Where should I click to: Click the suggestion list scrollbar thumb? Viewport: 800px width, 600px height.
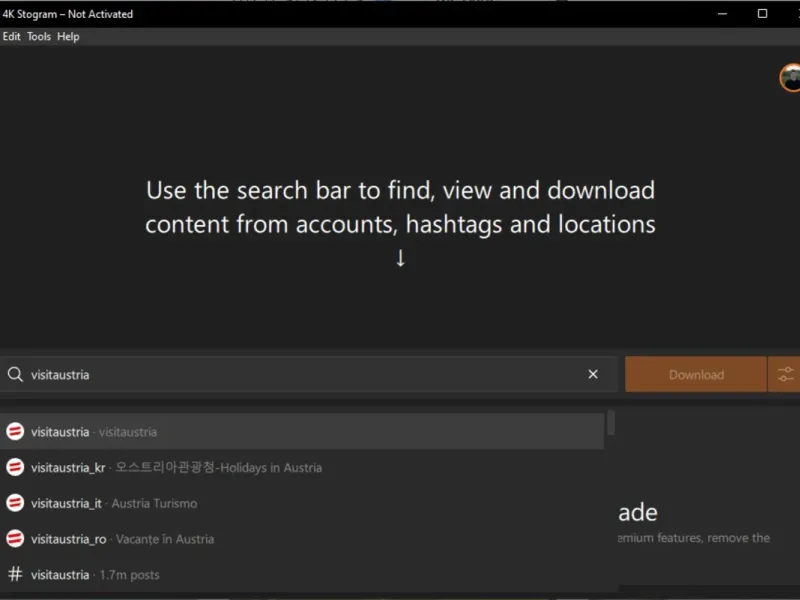[x=611, y=423]
